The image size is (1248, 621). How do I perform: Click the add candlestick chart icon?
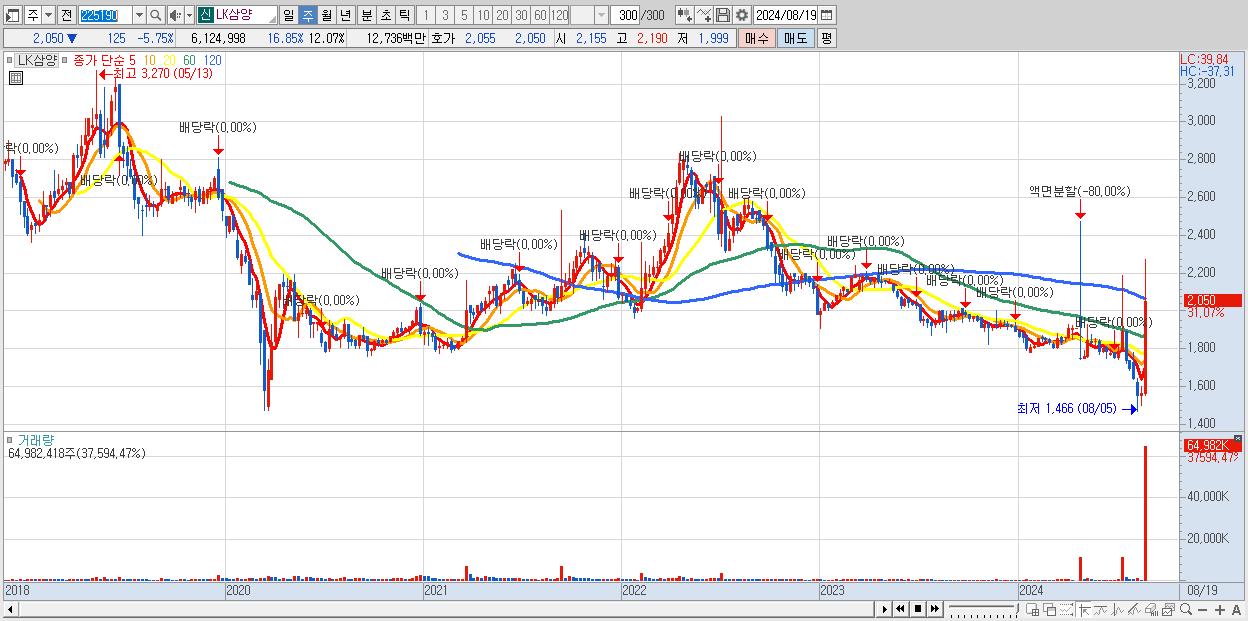coord(686,15)
